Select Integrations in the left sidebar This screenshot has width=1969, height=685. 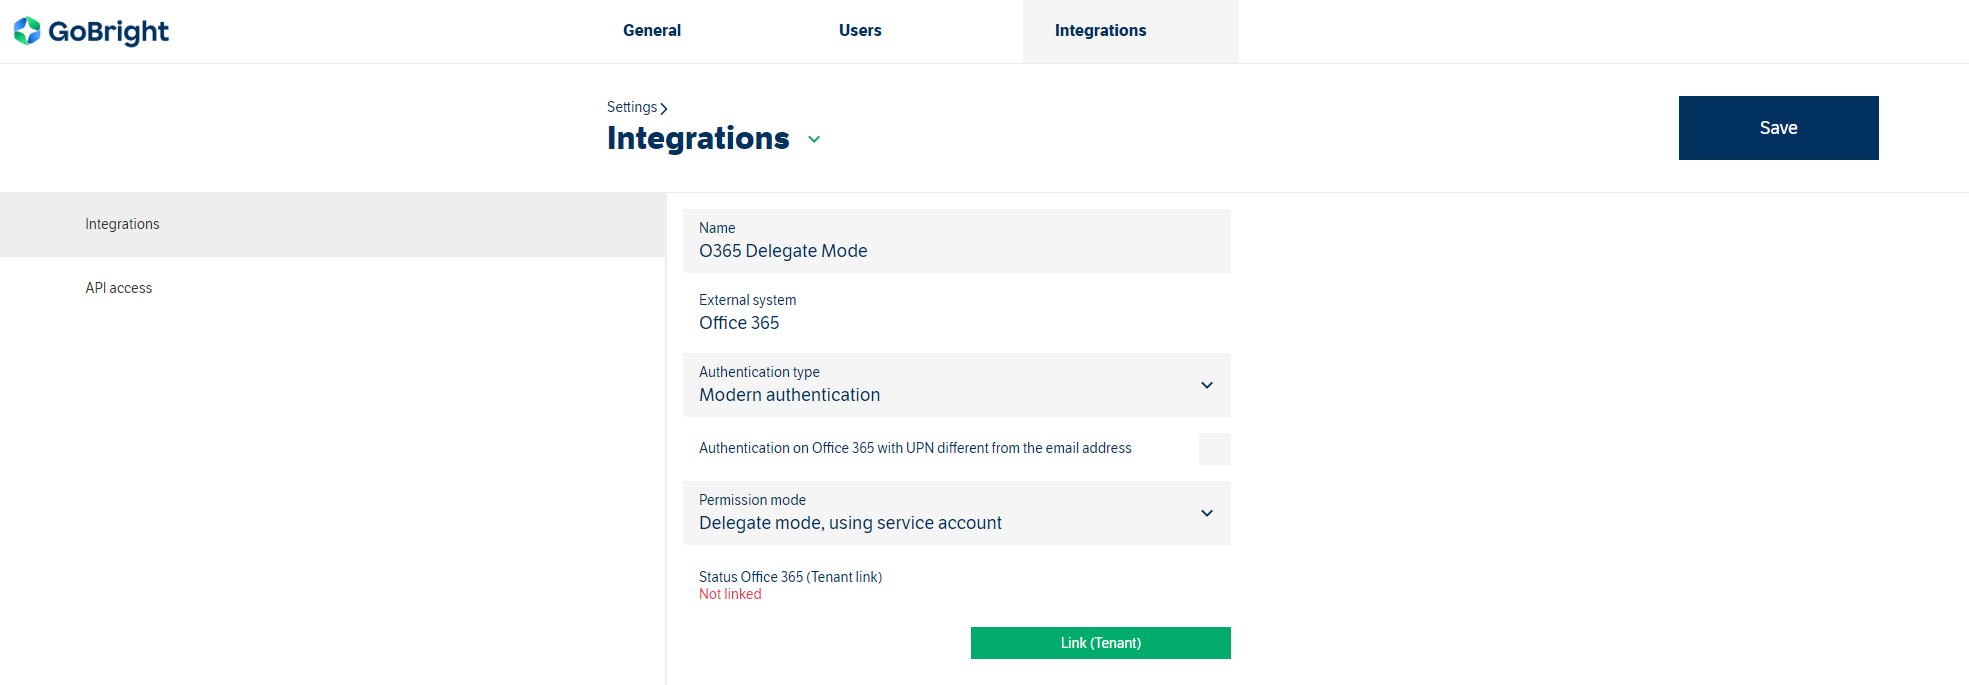click(122, 224)
